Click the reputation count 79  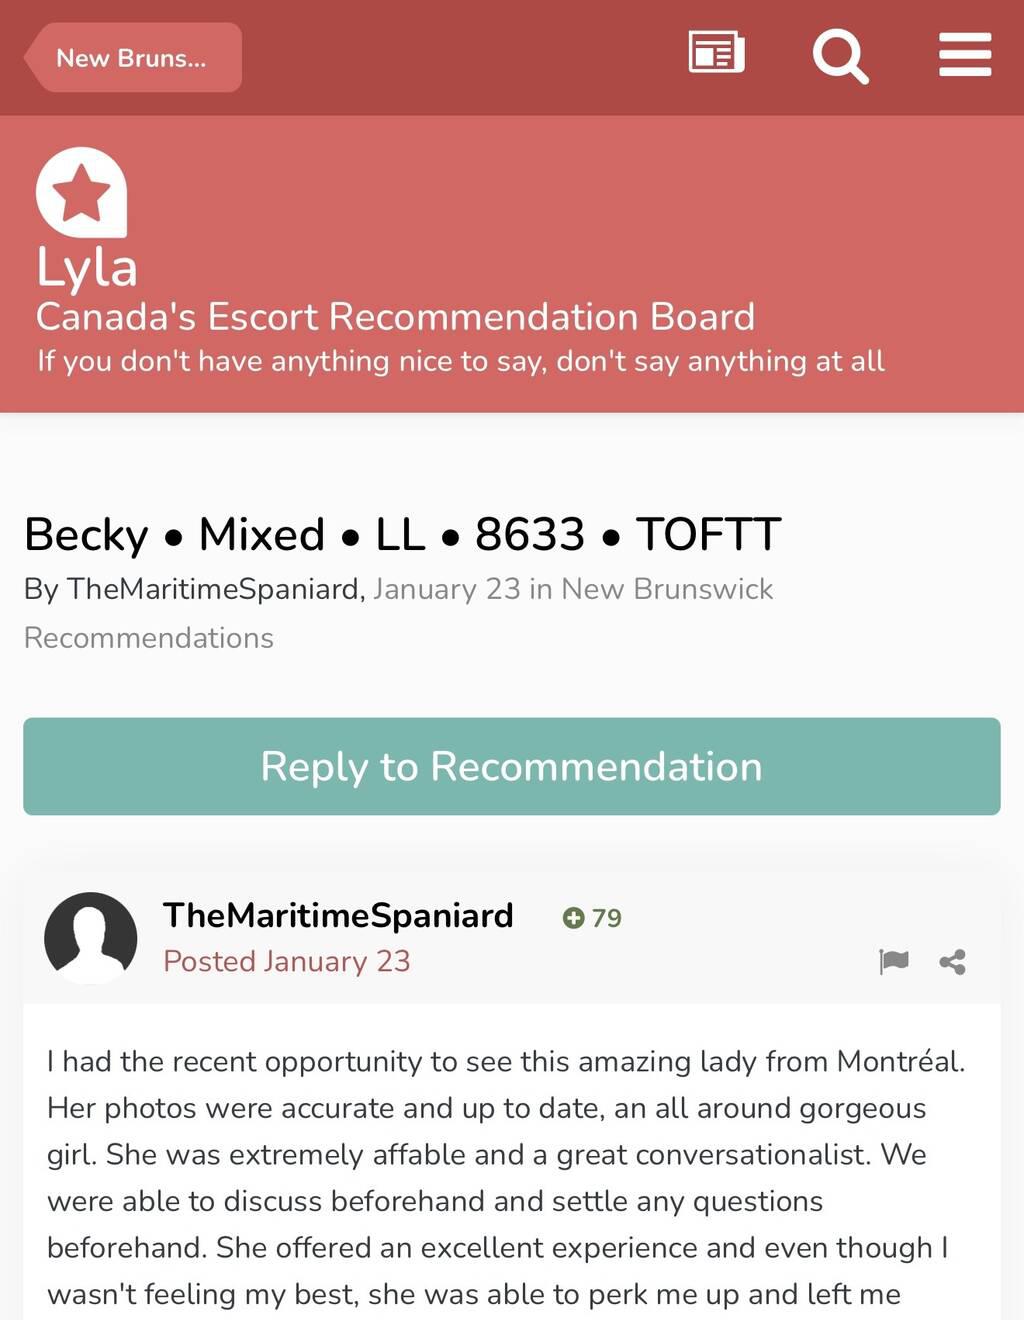pos(606,918)
